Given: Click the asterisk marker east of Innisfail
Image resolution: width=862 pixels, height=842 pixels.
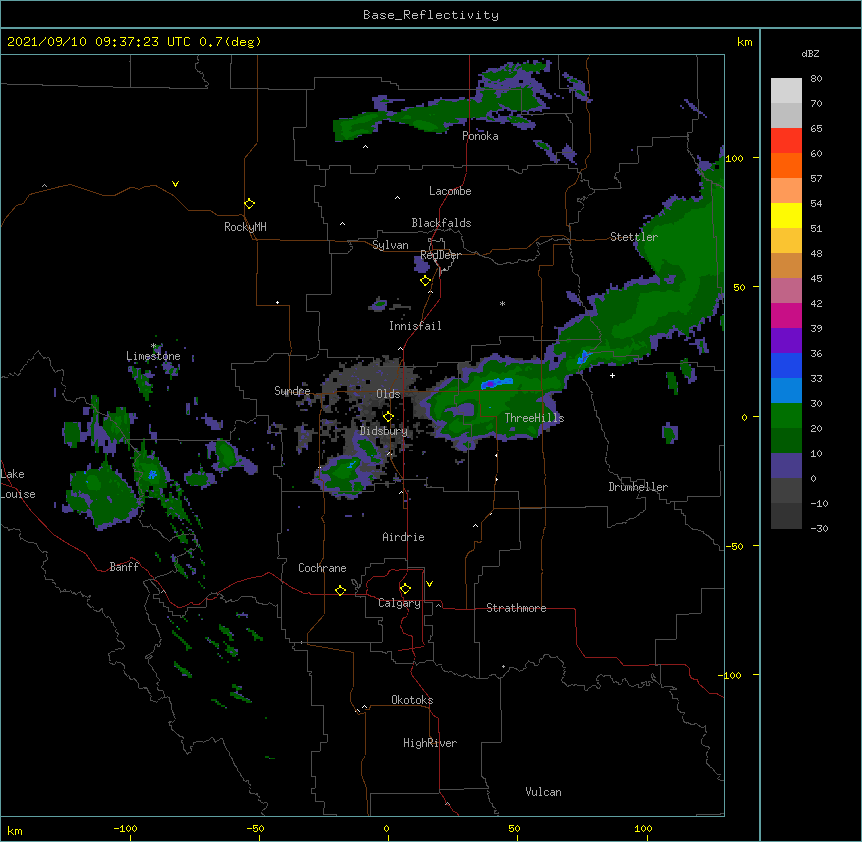Looking at the screenshot, I should pos(502,303).
